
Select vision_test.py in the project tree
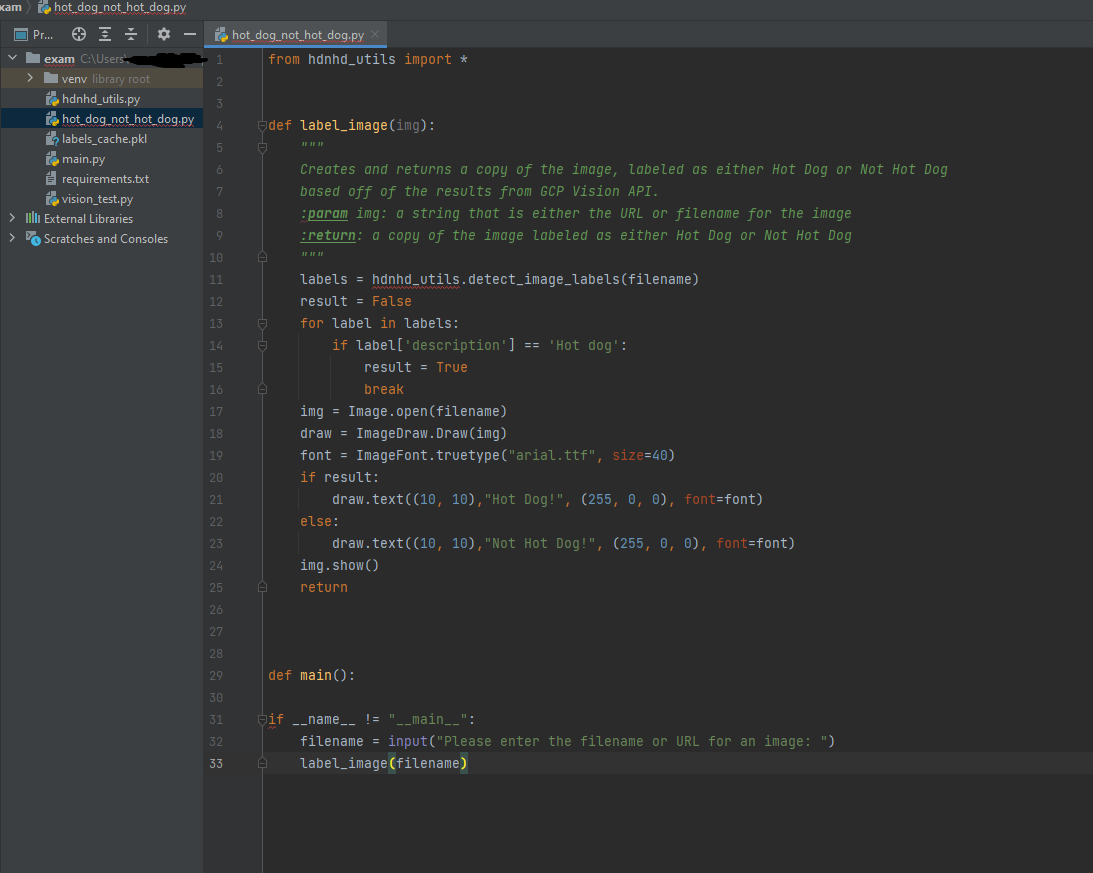97,199
